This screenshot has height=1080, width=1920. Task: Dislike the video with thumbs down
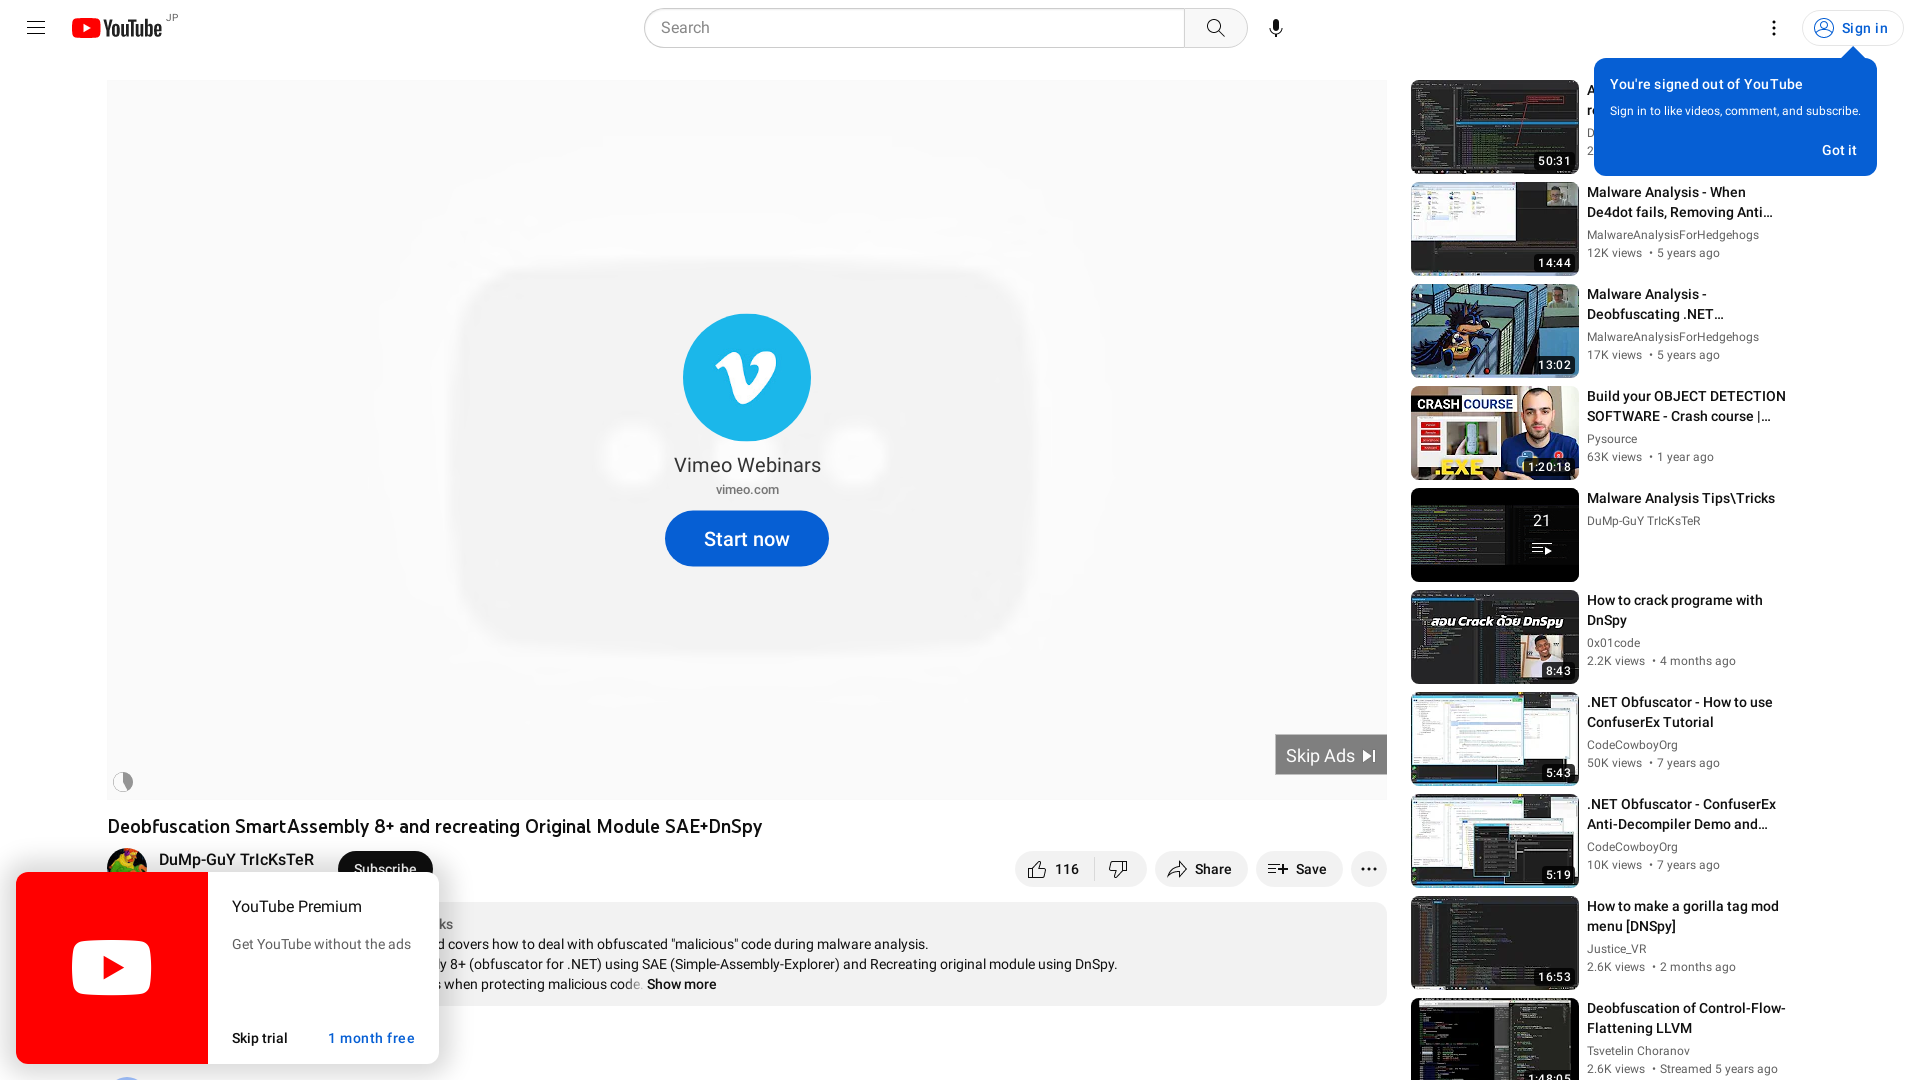point(1119,869)
